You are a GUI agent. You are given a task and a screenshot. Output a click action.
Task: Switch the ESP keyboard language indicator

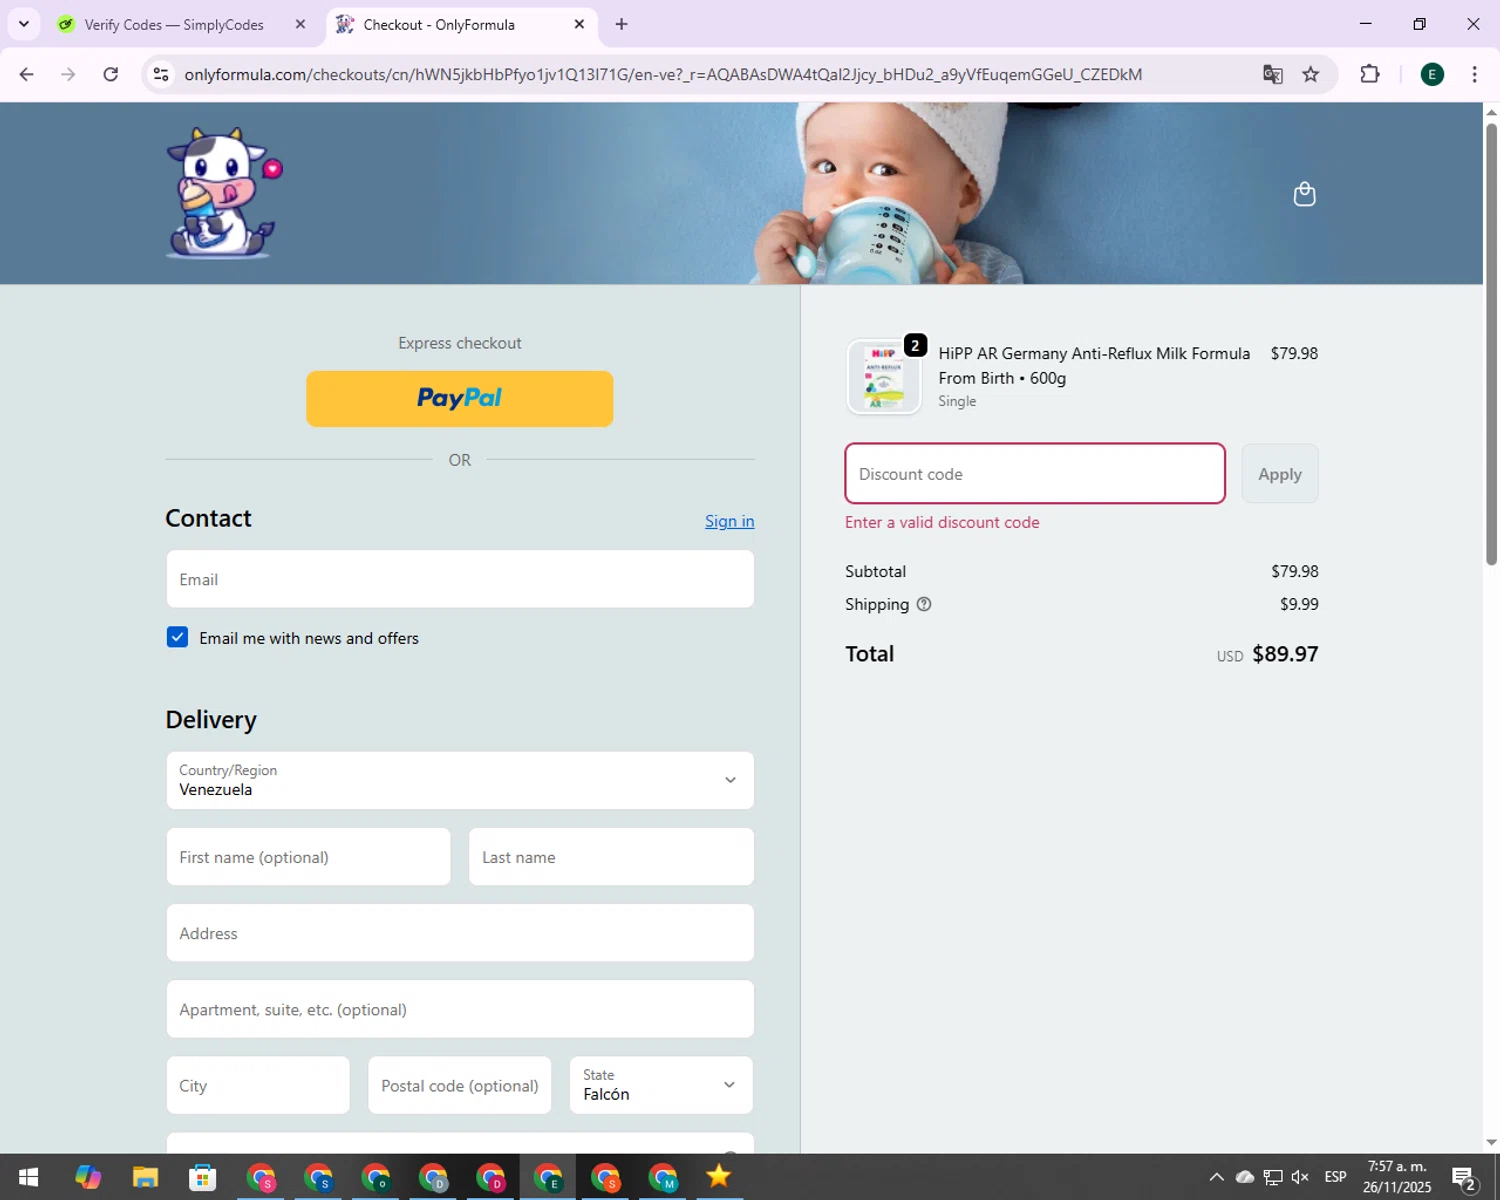(x=1335, y=1177)
